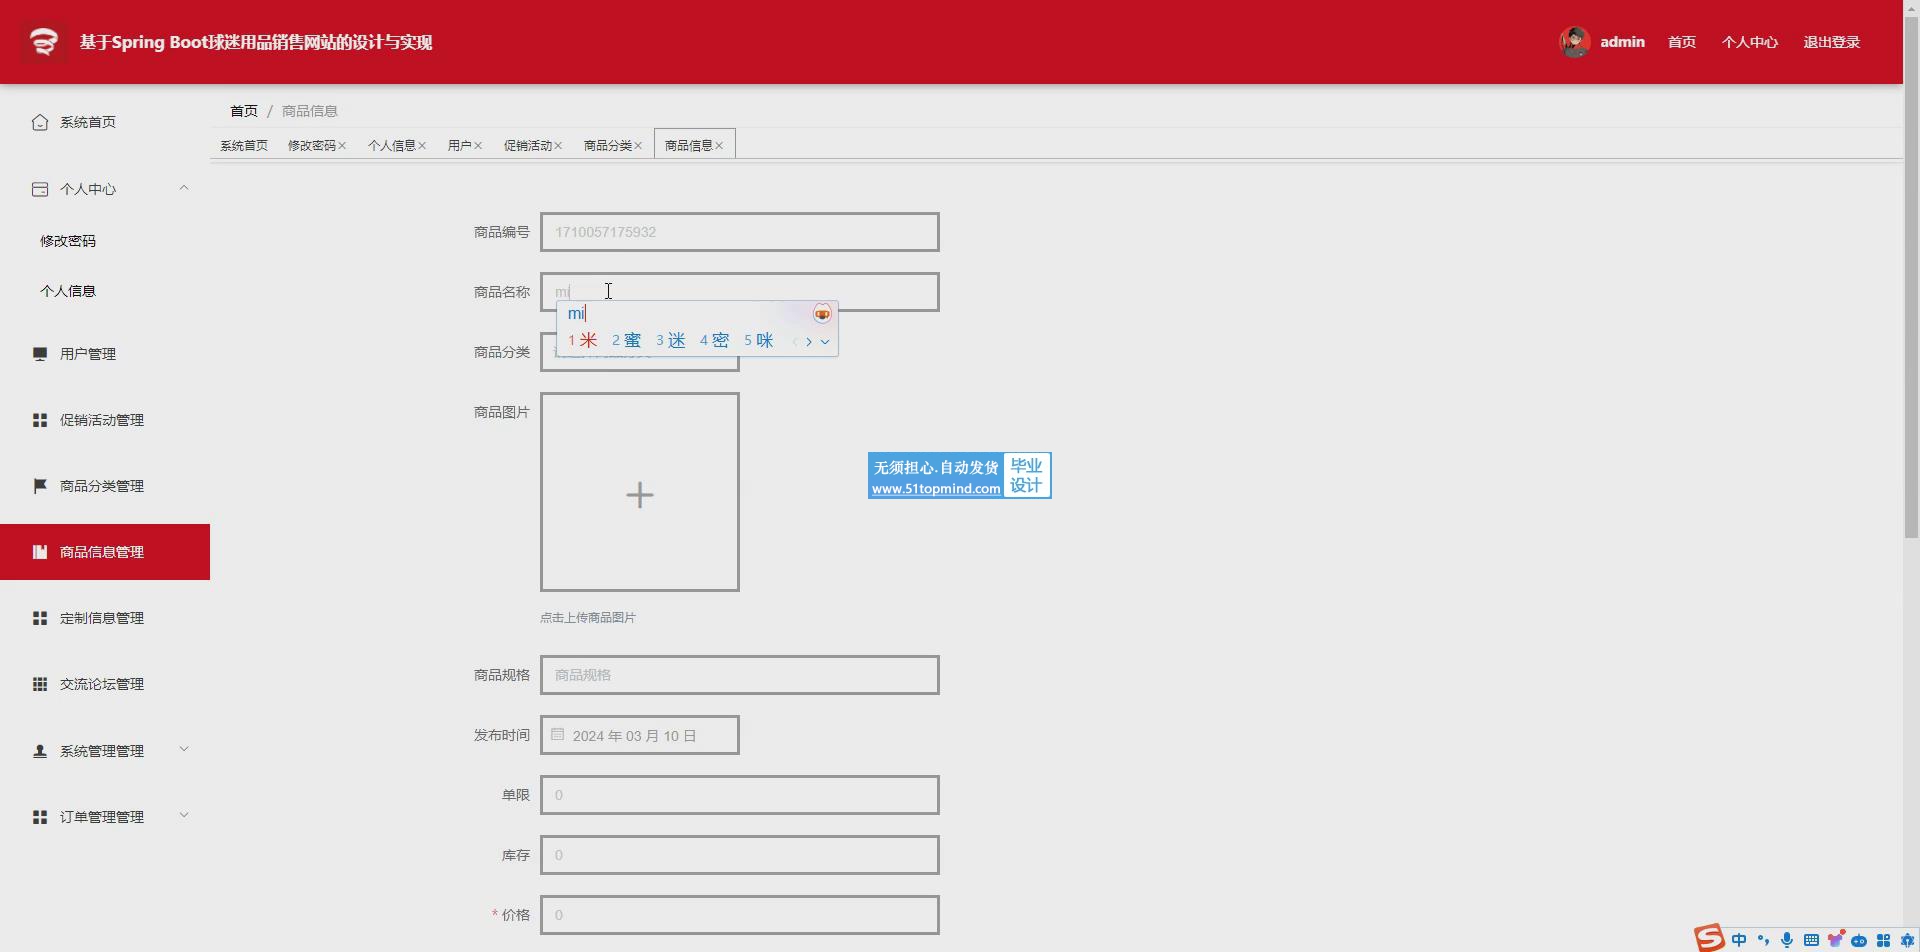This screenshot has height=952, width=1920.
Task: Toggle punctuation mode in IME toolbar
Action: click(x=1763, y=940)
